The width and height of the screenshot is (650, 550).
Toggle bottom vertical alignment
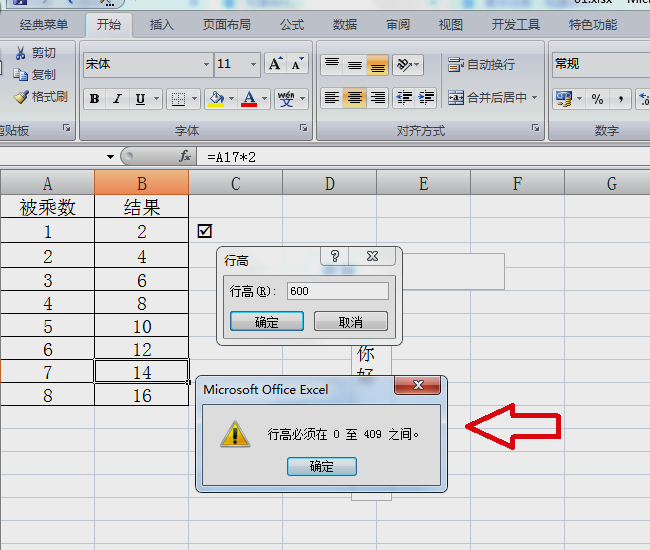[378, 65]
